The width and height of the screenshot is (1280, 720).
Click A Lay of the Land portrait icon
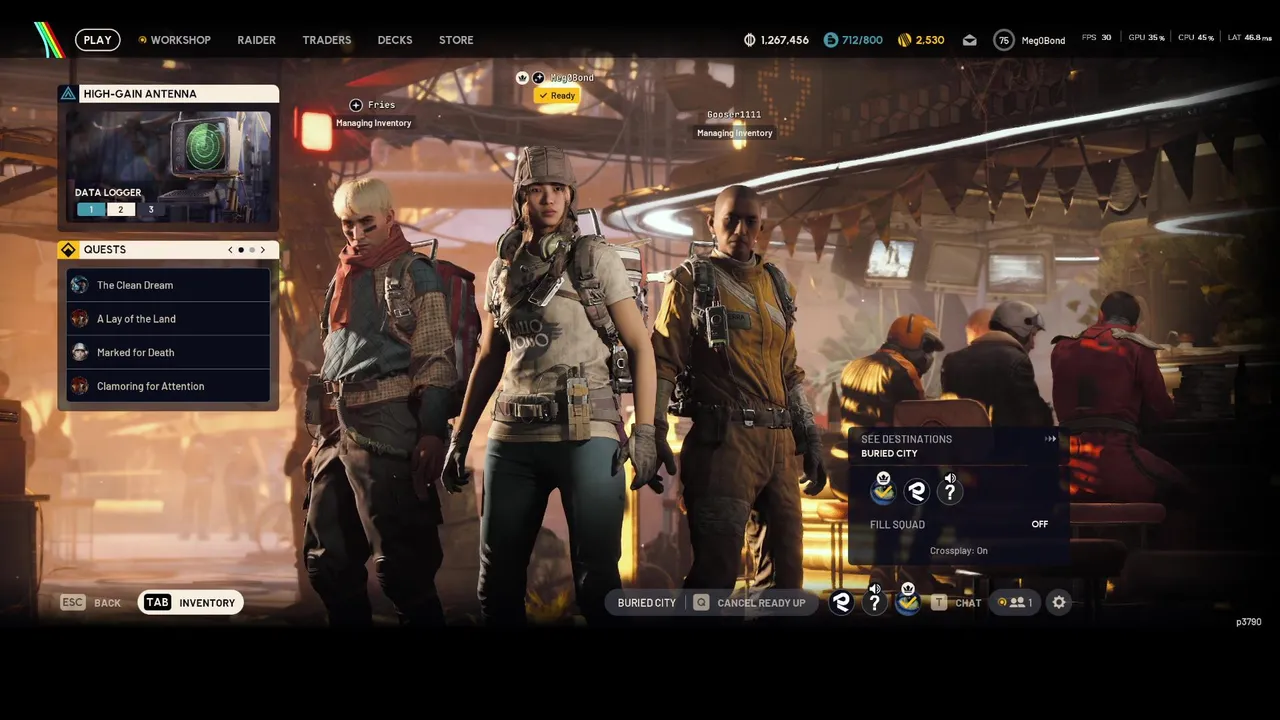pos(80,319)
